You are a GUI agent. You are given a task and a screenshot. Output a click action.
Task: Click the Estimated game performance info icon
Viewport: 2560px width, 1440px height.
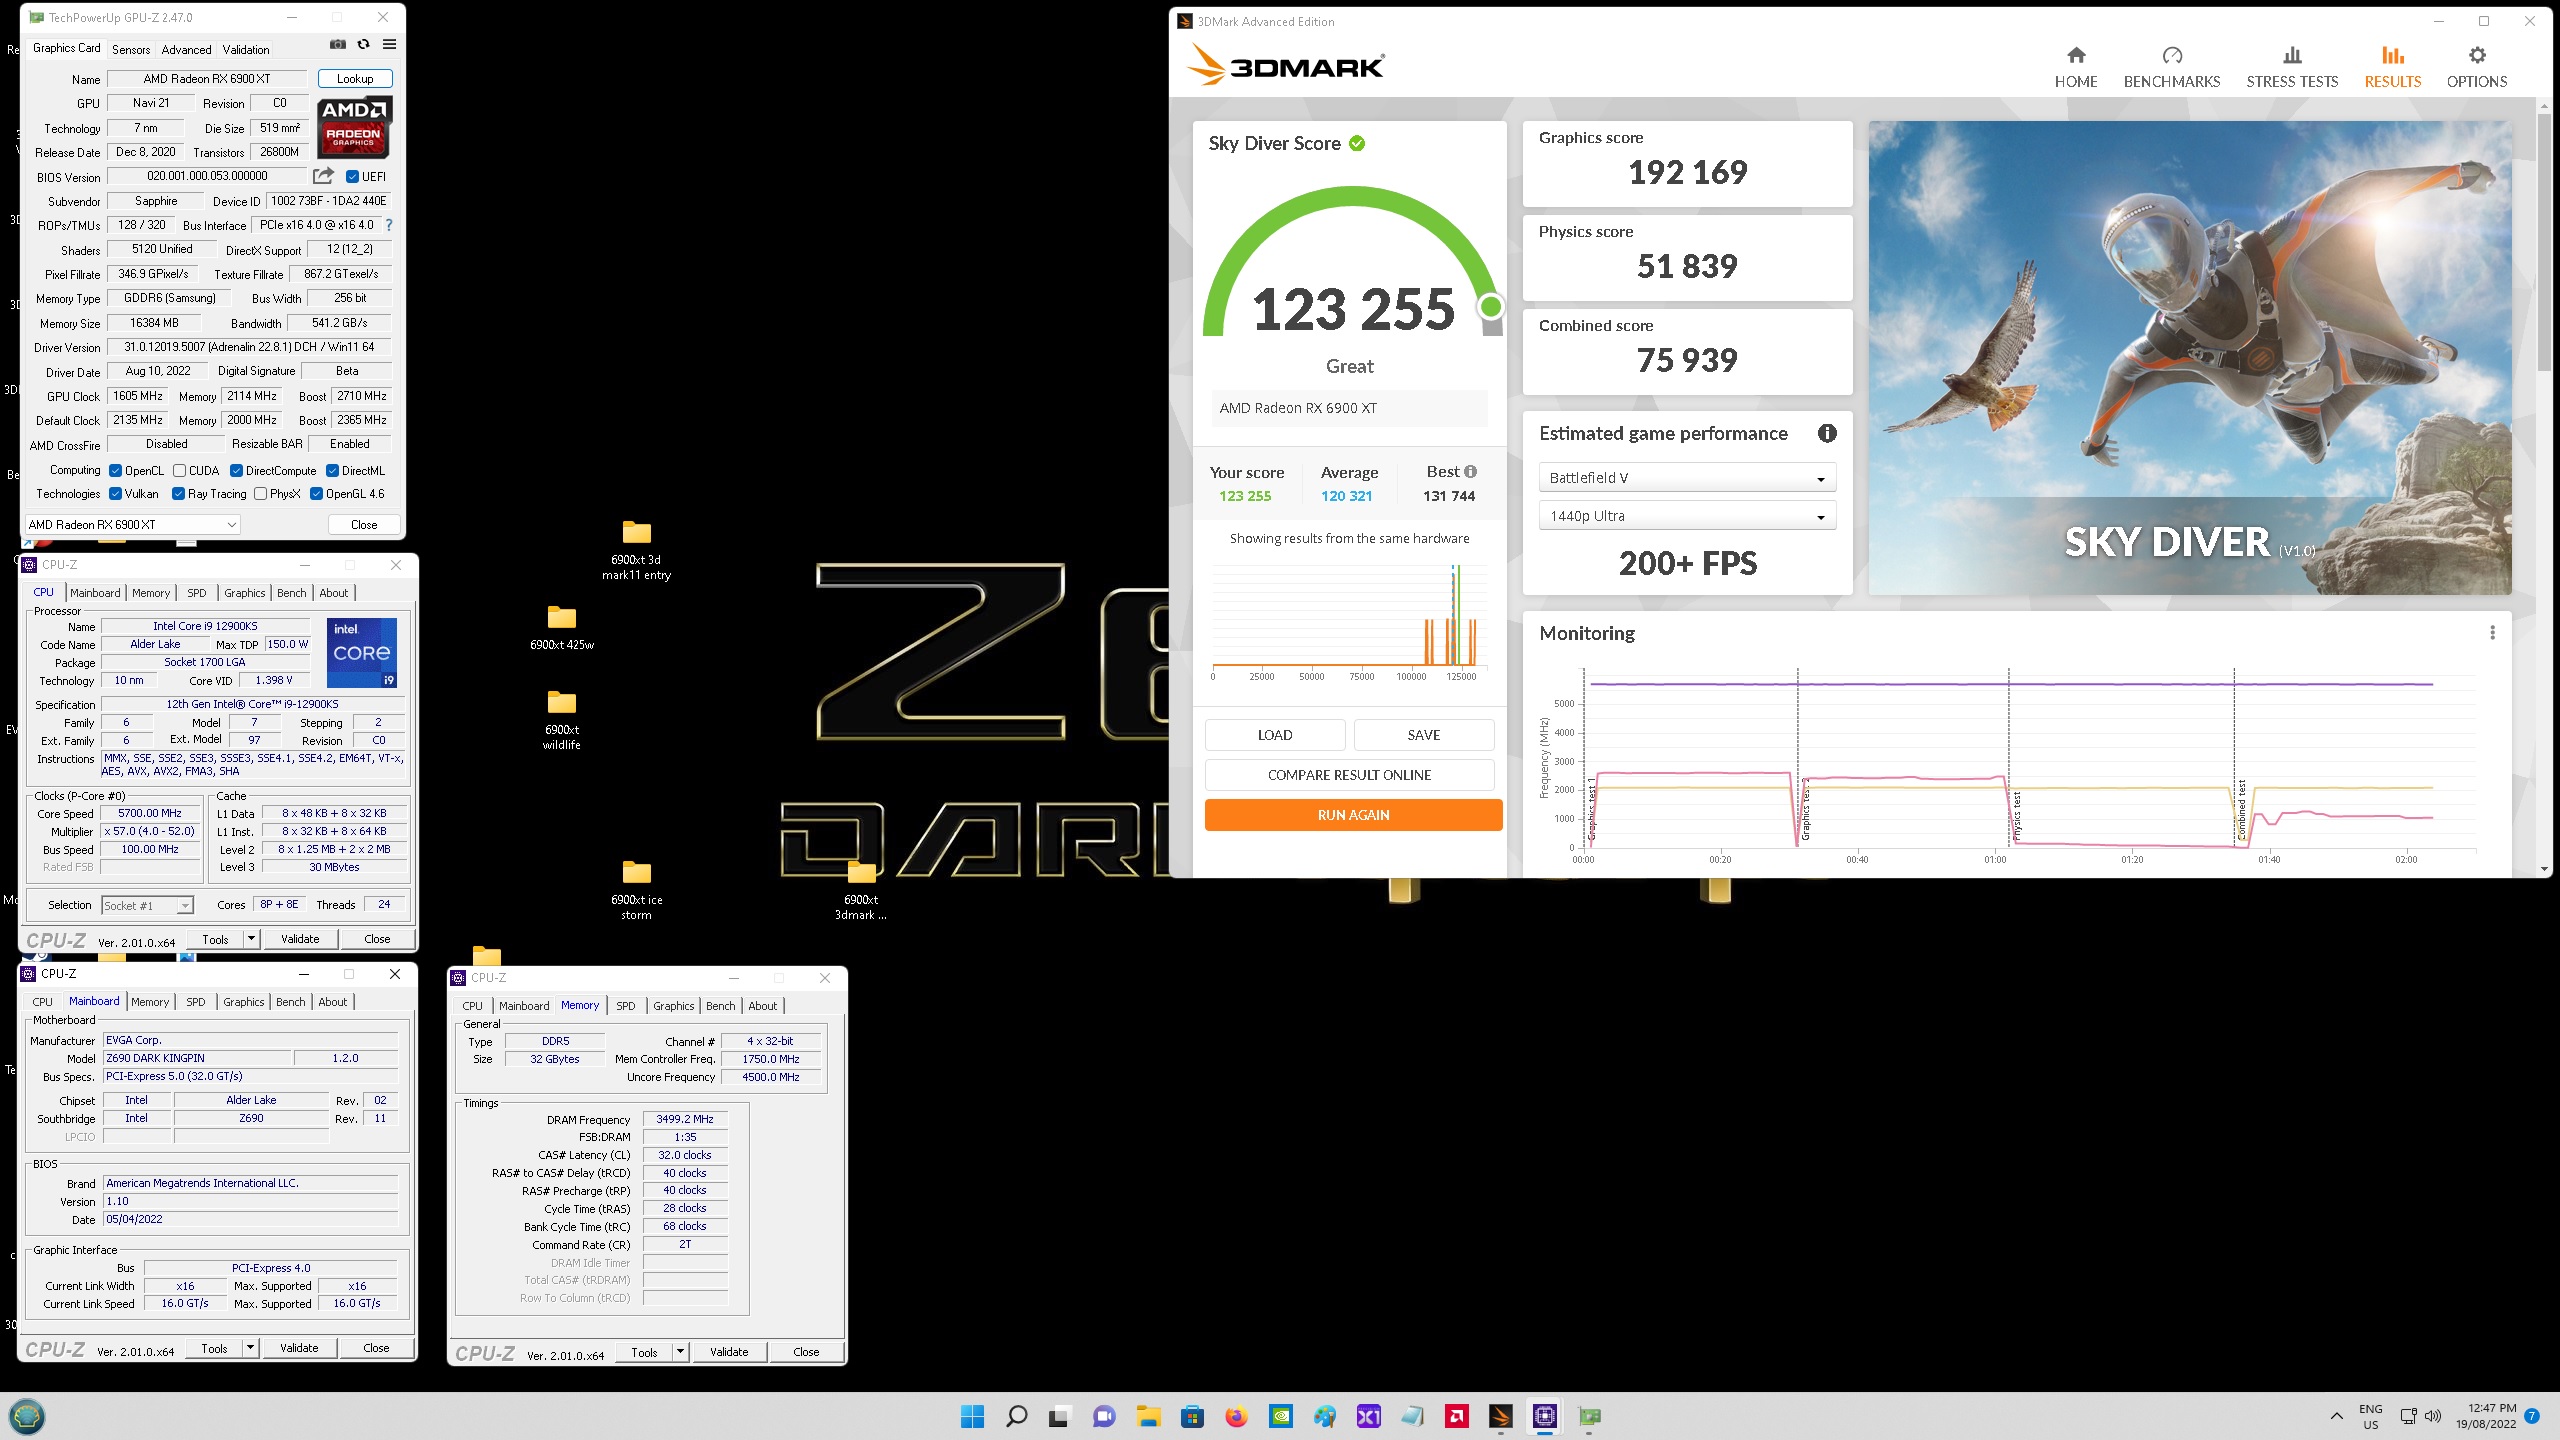tap(1827, 433)
